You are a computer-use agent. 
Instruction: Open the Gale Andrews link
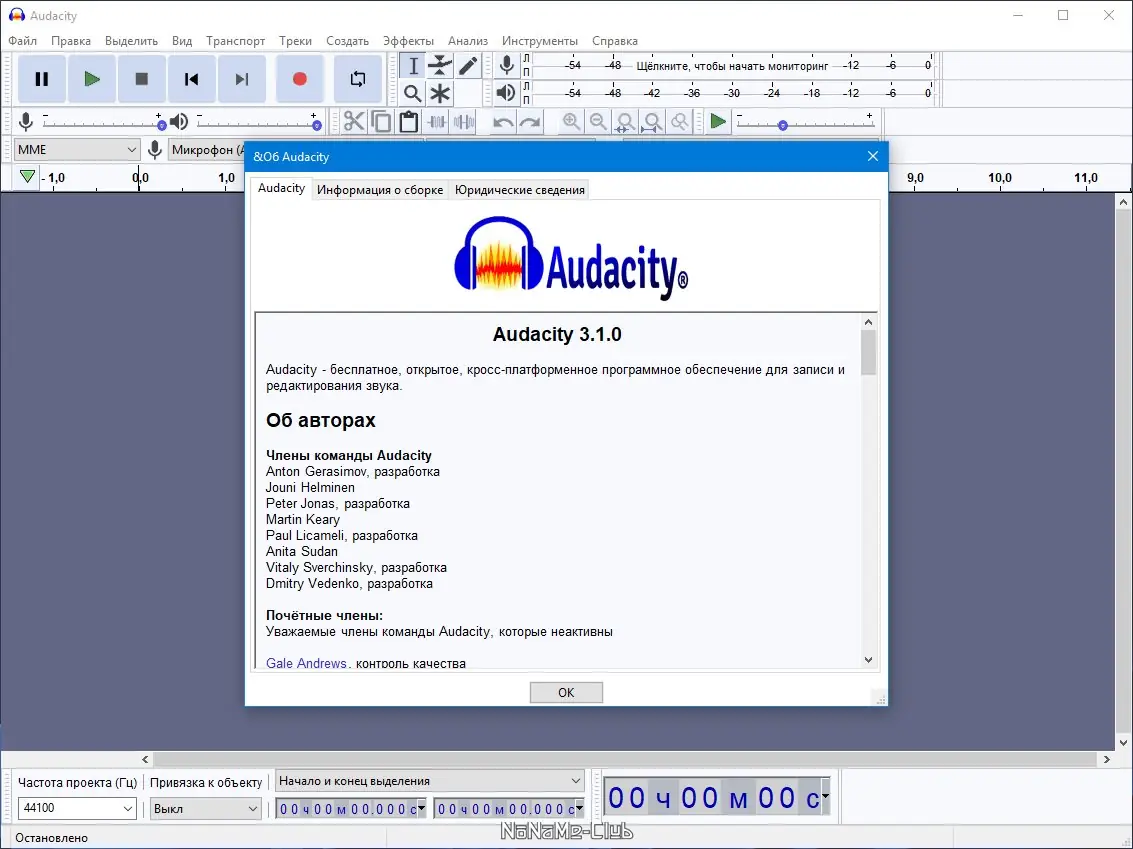(306, 663)
